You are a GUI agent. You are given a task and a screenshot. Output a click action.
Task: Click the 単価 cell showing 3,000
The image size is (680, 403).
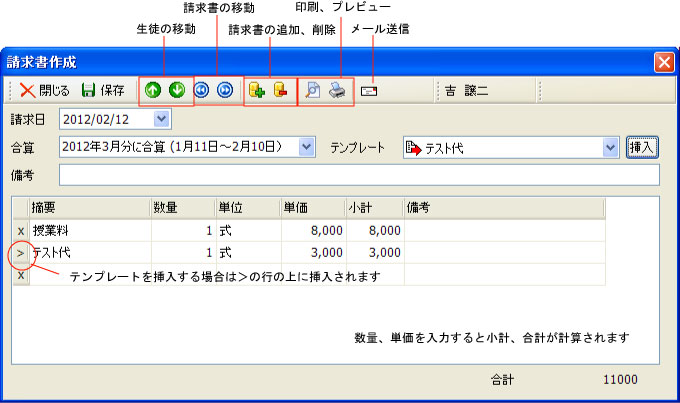coord(314,252)
